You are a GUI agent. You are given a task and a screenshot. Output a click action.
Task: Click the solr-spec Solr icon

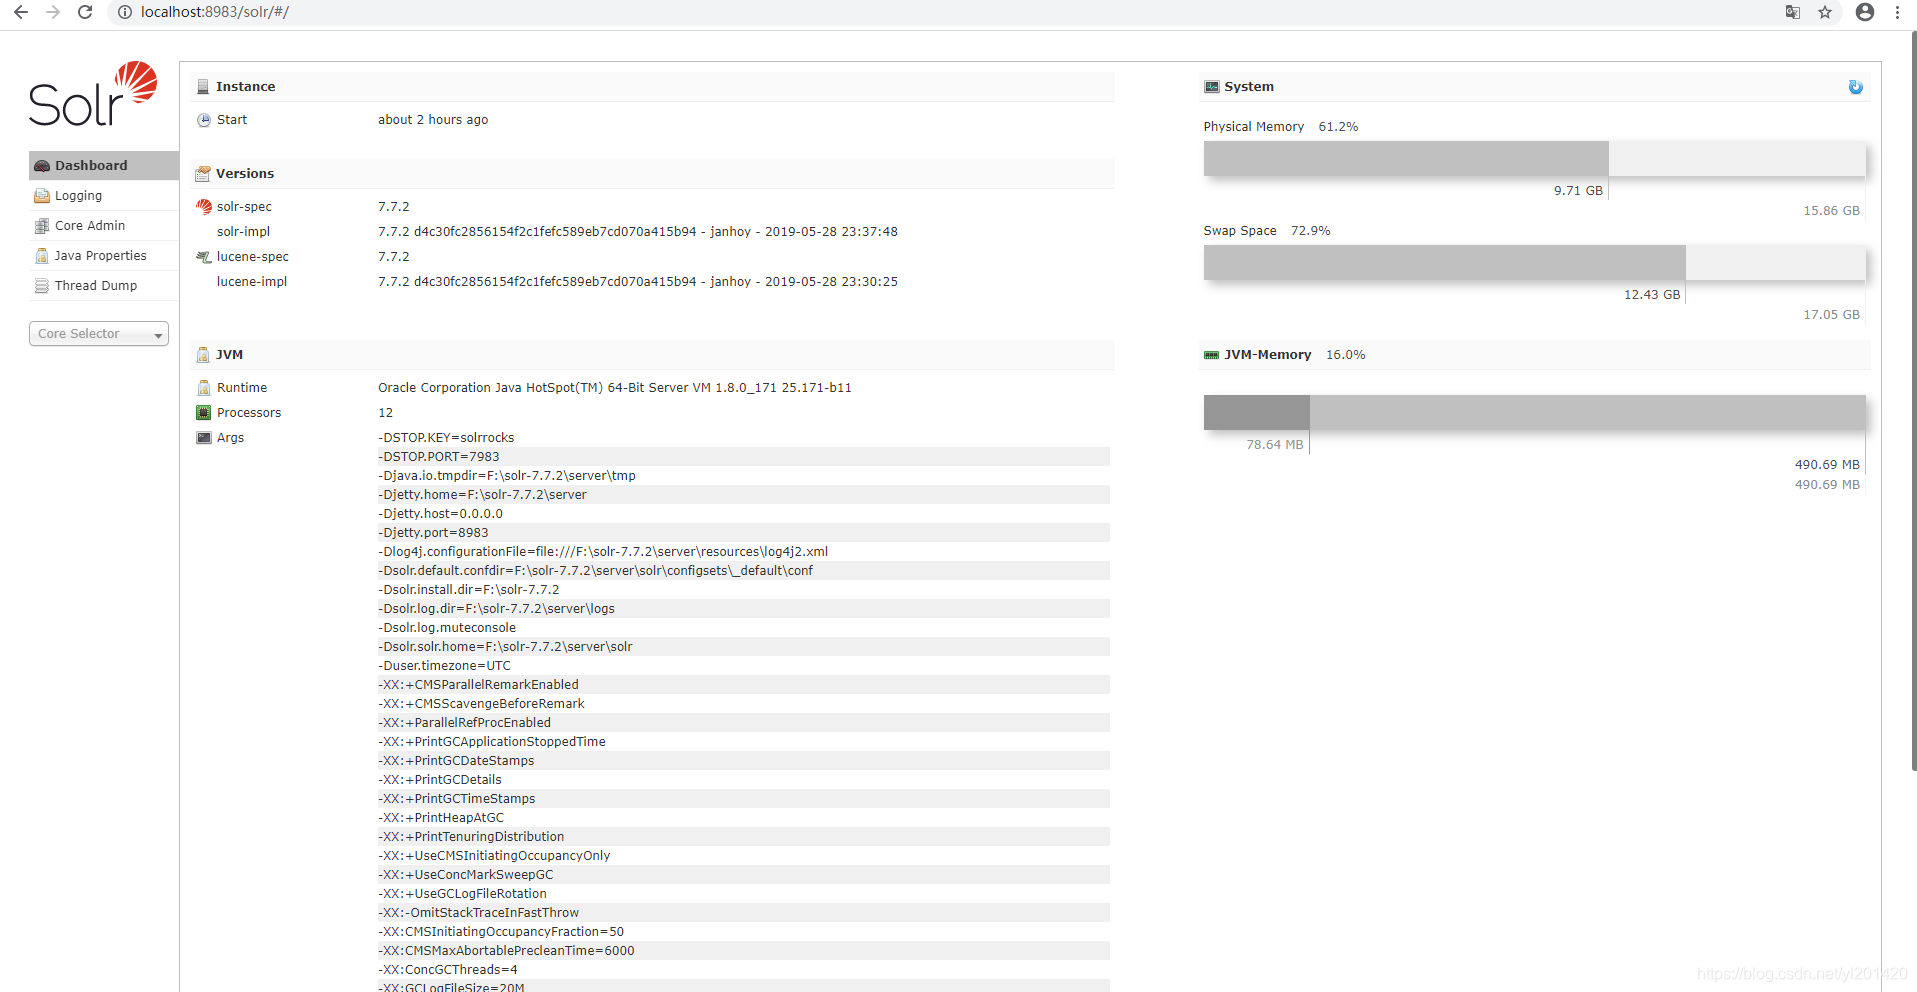point(204,207)
